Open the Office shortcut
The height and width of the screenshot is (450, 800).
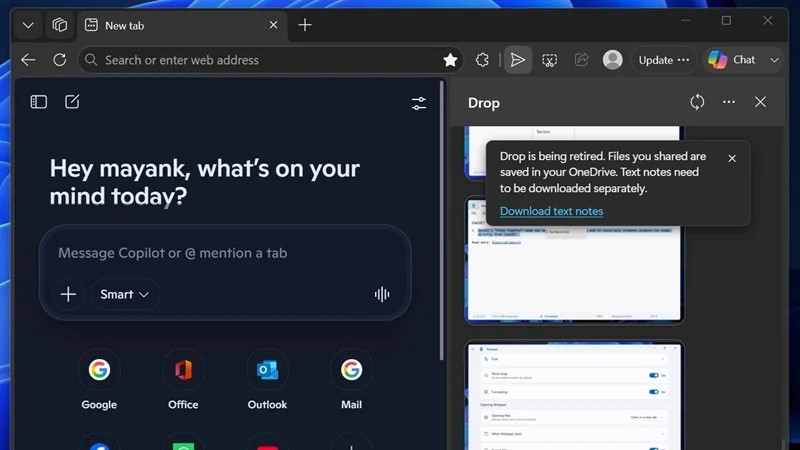pos(183,380)
